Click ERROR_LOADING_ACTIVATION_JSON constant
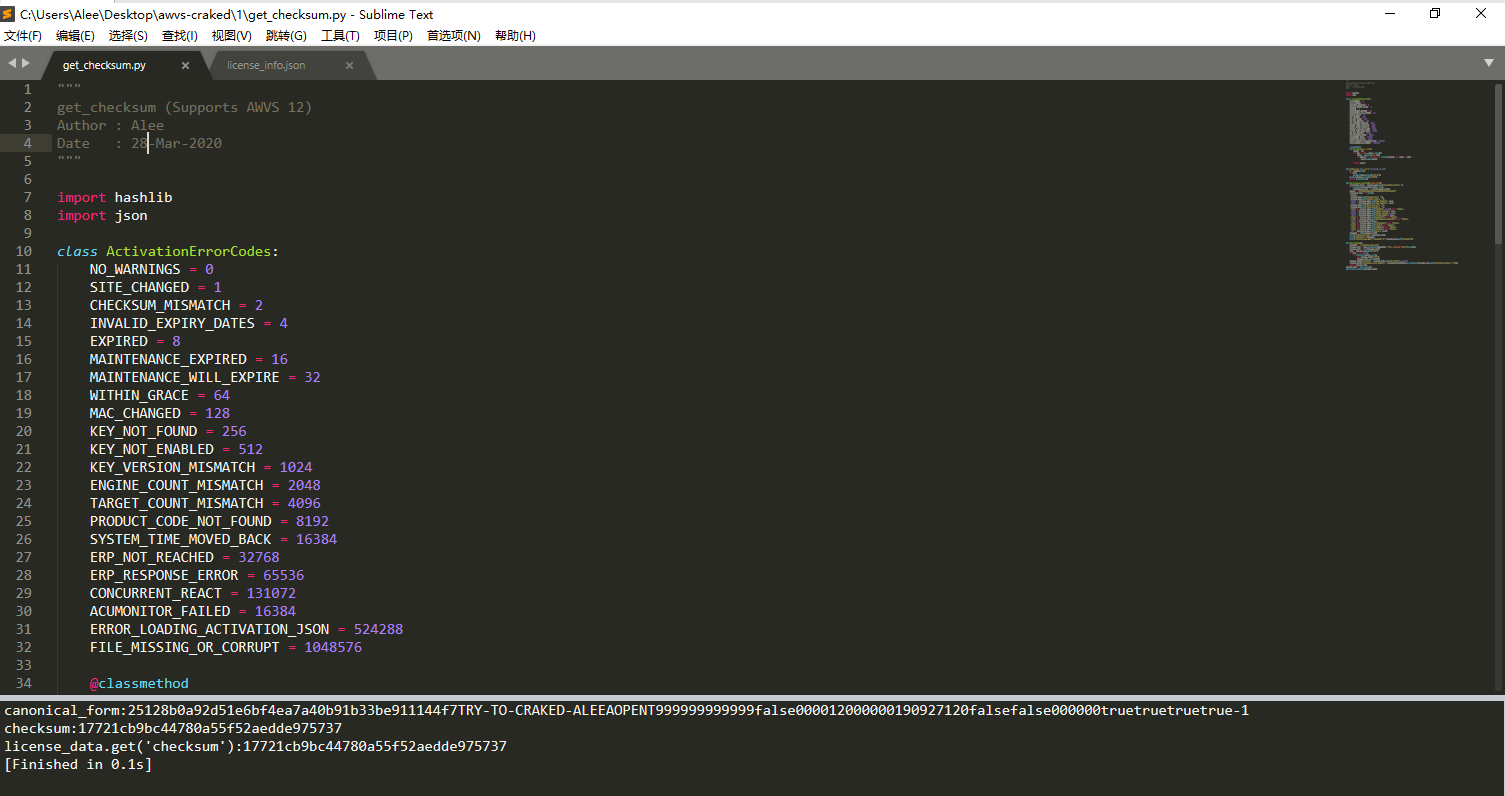Image resolution: width=1505 pixels, height=796 pixels. [210, 629]
